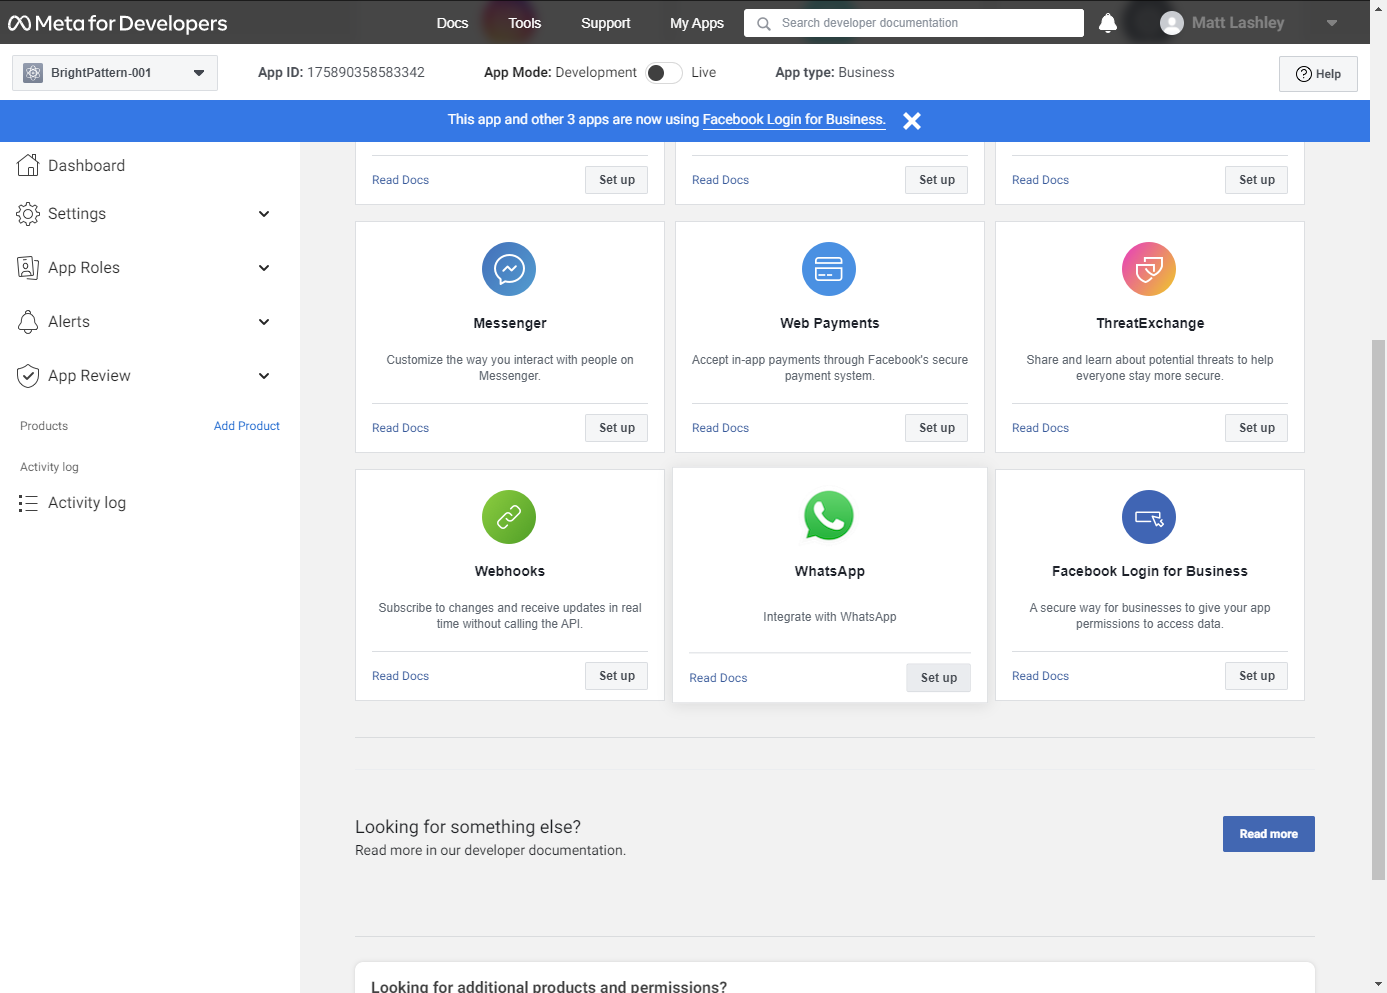Open the notifications bell
The image size is (1387, 993).
point(1108,23)
